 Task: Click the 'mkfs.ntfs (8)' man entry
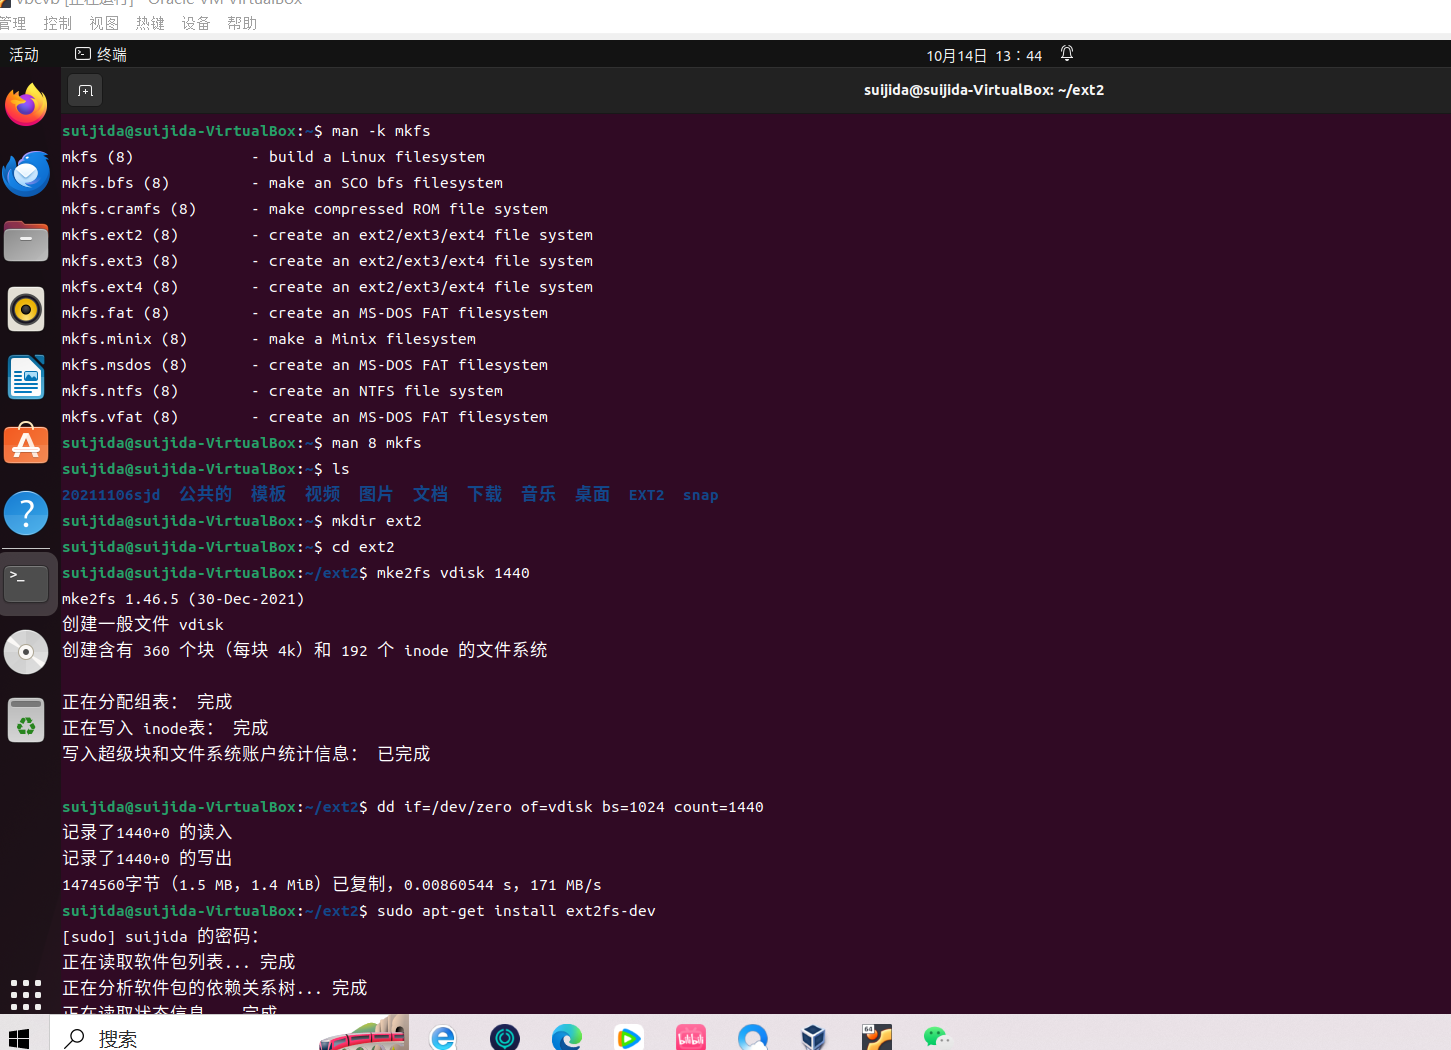point(120,391)
